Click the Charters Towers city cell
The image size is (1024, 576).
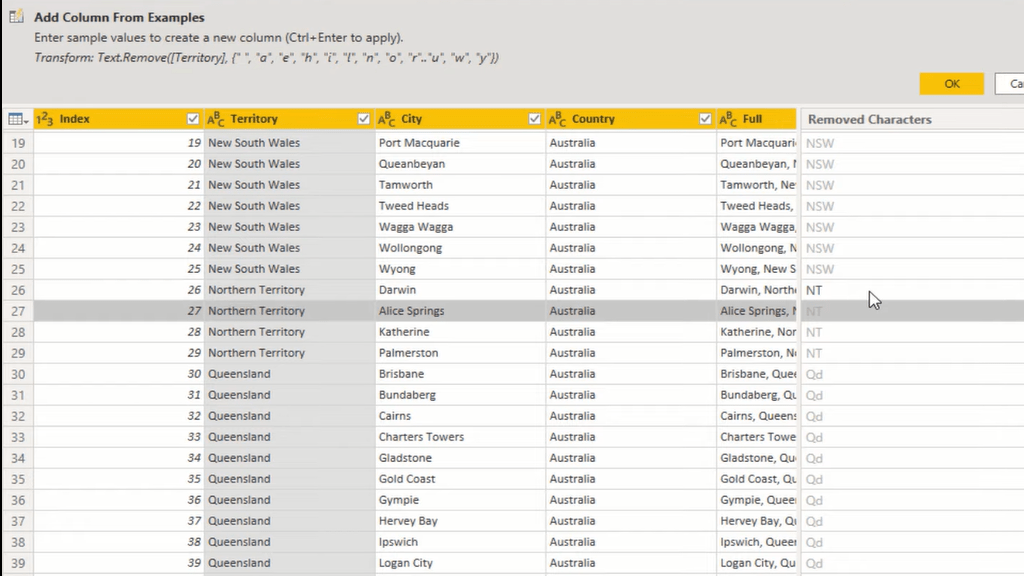click(460, 436)
